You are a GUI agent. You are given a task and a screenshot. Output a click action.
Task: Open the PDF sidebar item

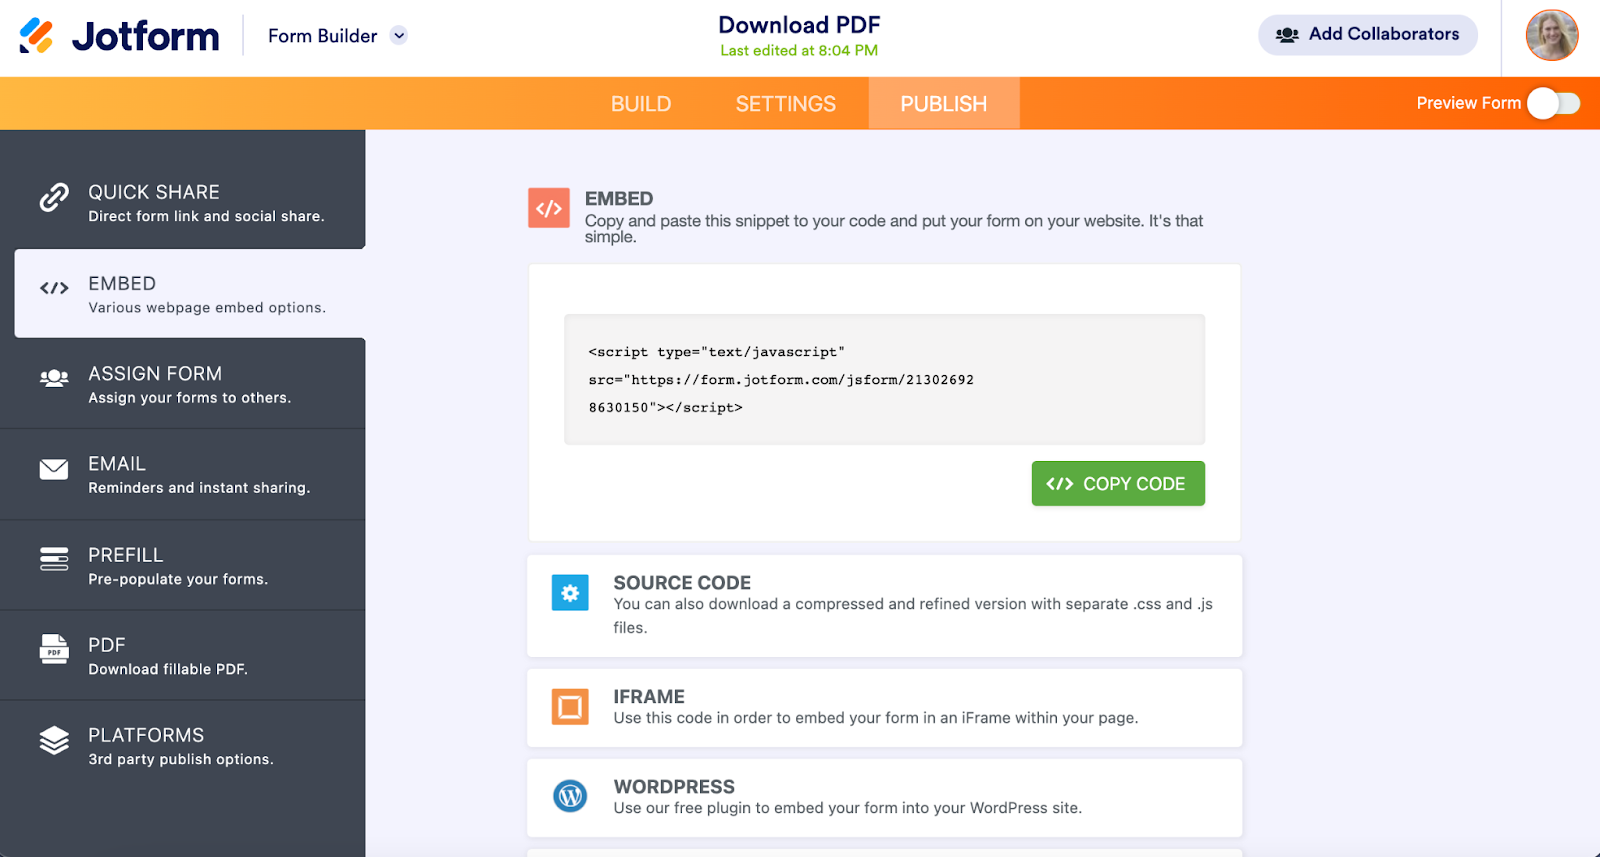coord(183,656)
